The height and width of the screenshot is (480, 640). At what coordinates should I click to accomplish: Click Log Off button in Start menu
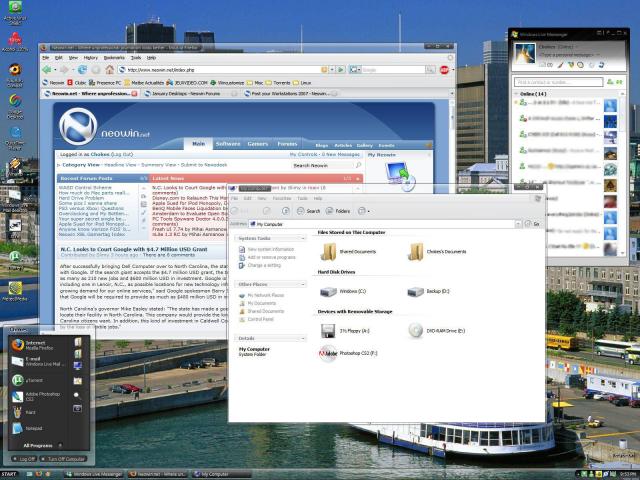coord(24,459)
